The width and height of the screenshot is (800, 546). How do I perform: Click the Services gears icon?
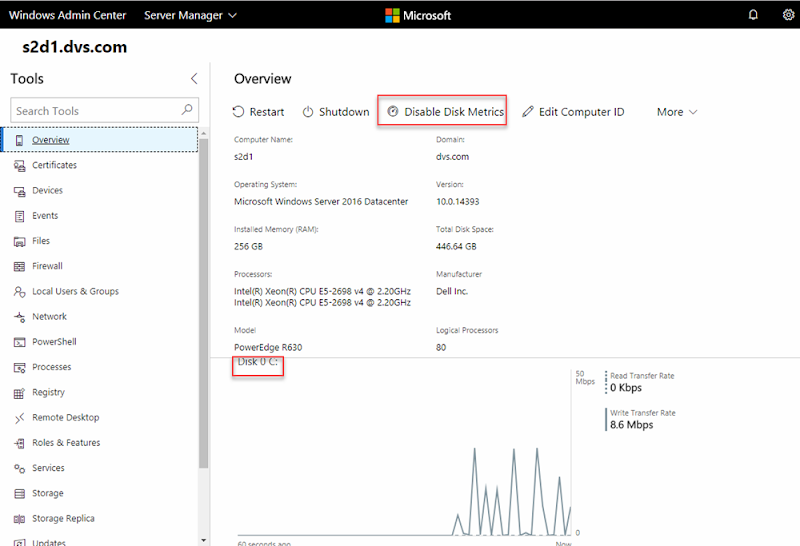tap(19, 468)
